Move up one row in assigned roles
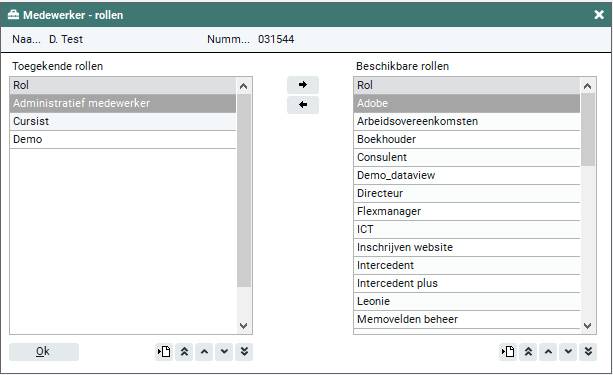 (x=204, y=352)
